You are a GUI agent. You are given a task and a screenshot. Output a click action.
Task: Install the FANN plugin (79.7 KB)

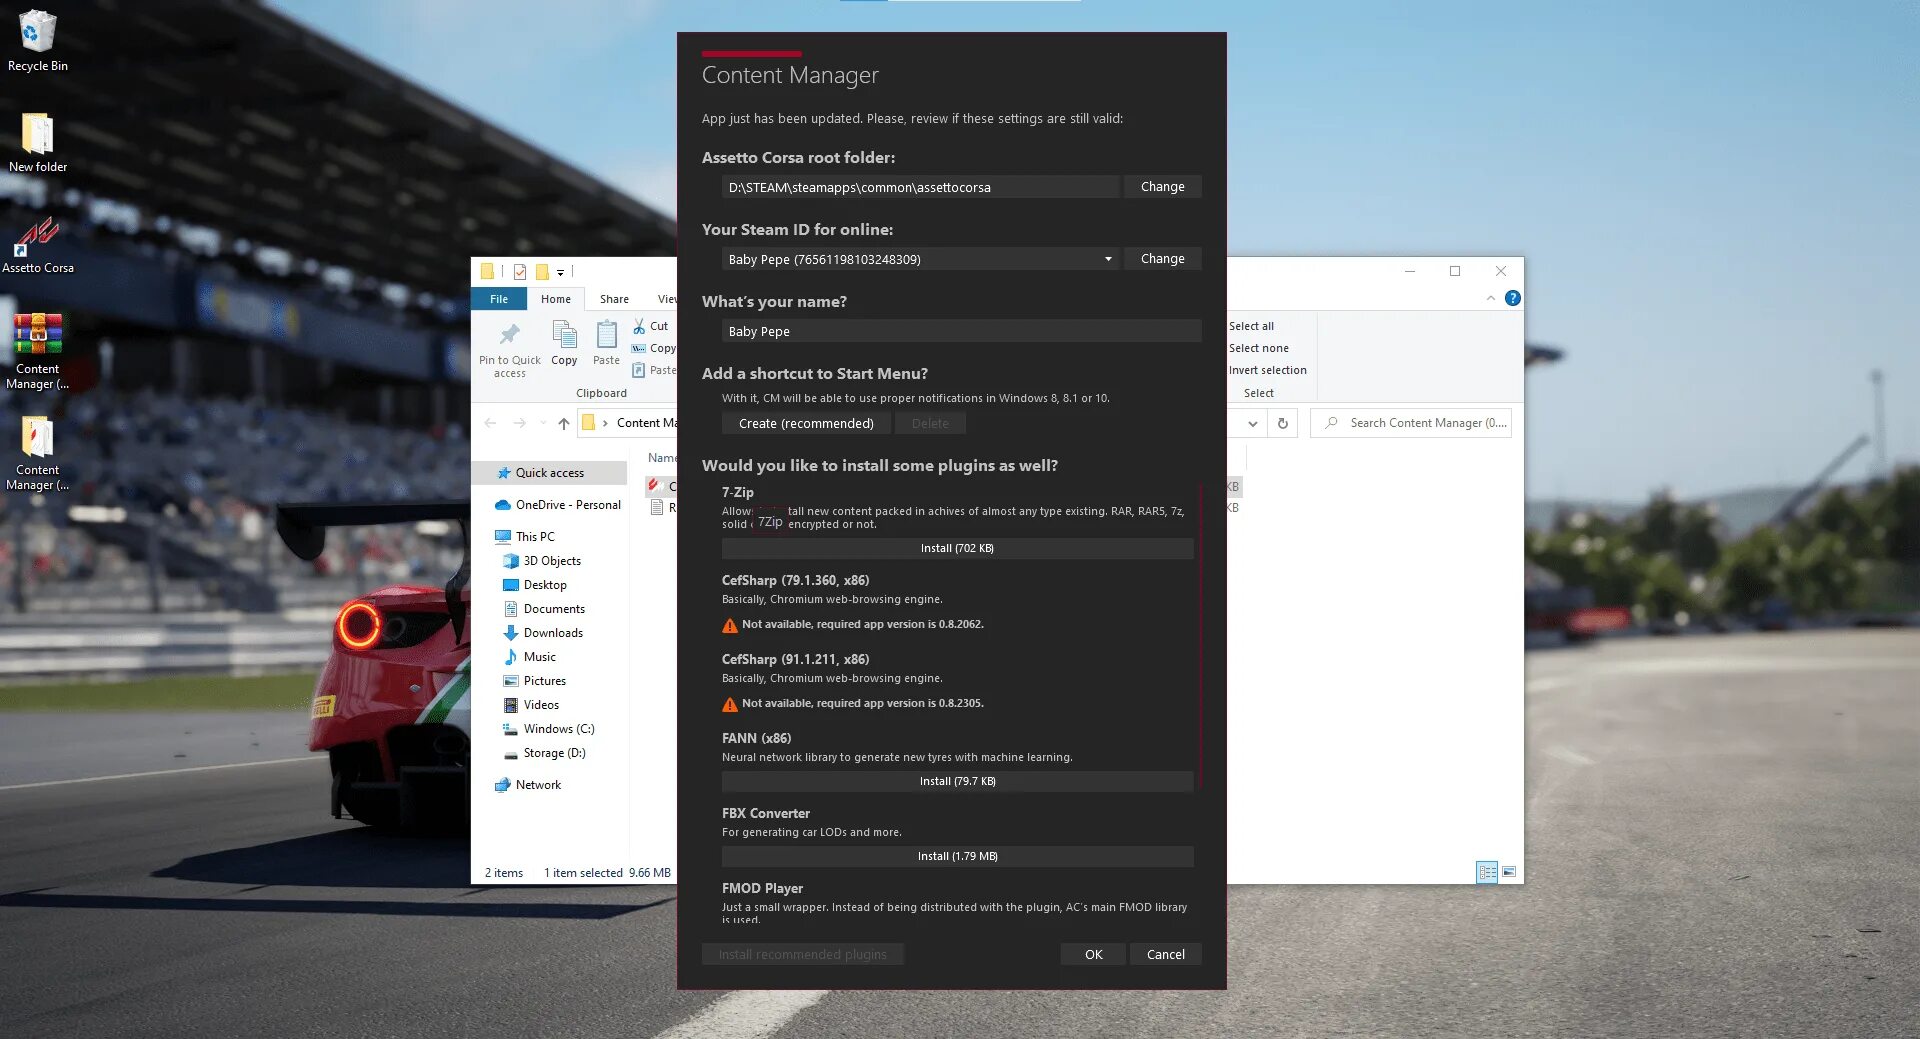point(957,781)
